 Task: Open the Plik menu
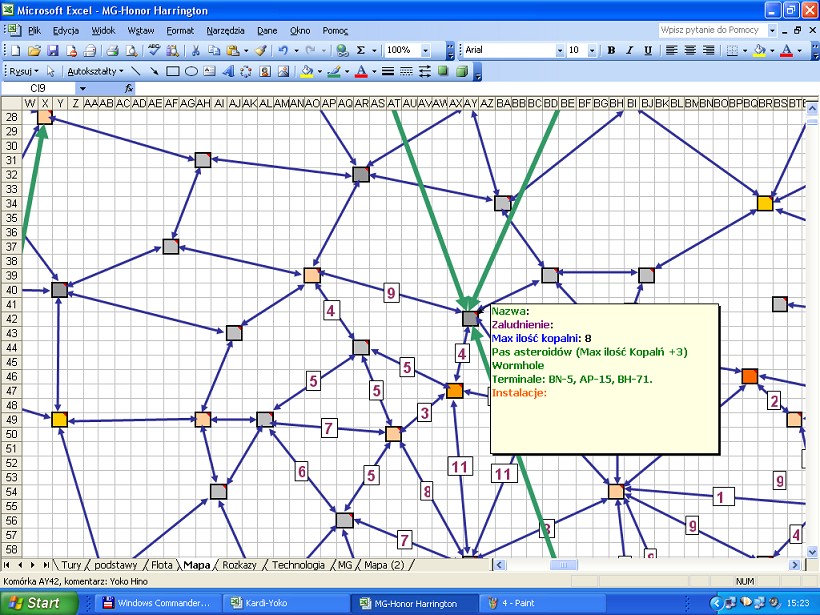[35, 31]
